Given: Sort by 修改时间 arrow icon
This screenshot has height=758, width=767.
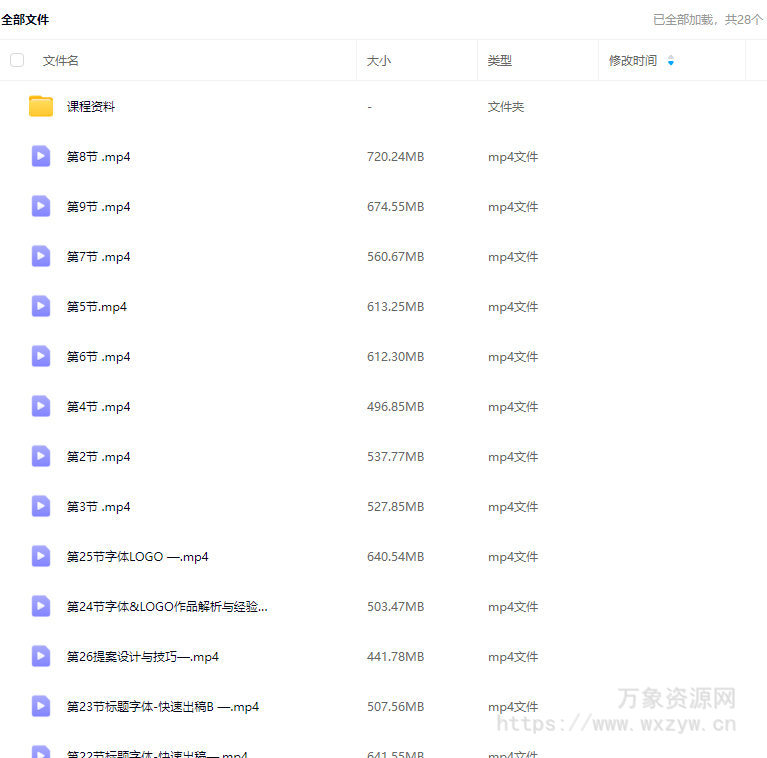Looking at the screenshot, I should [671, 61].
